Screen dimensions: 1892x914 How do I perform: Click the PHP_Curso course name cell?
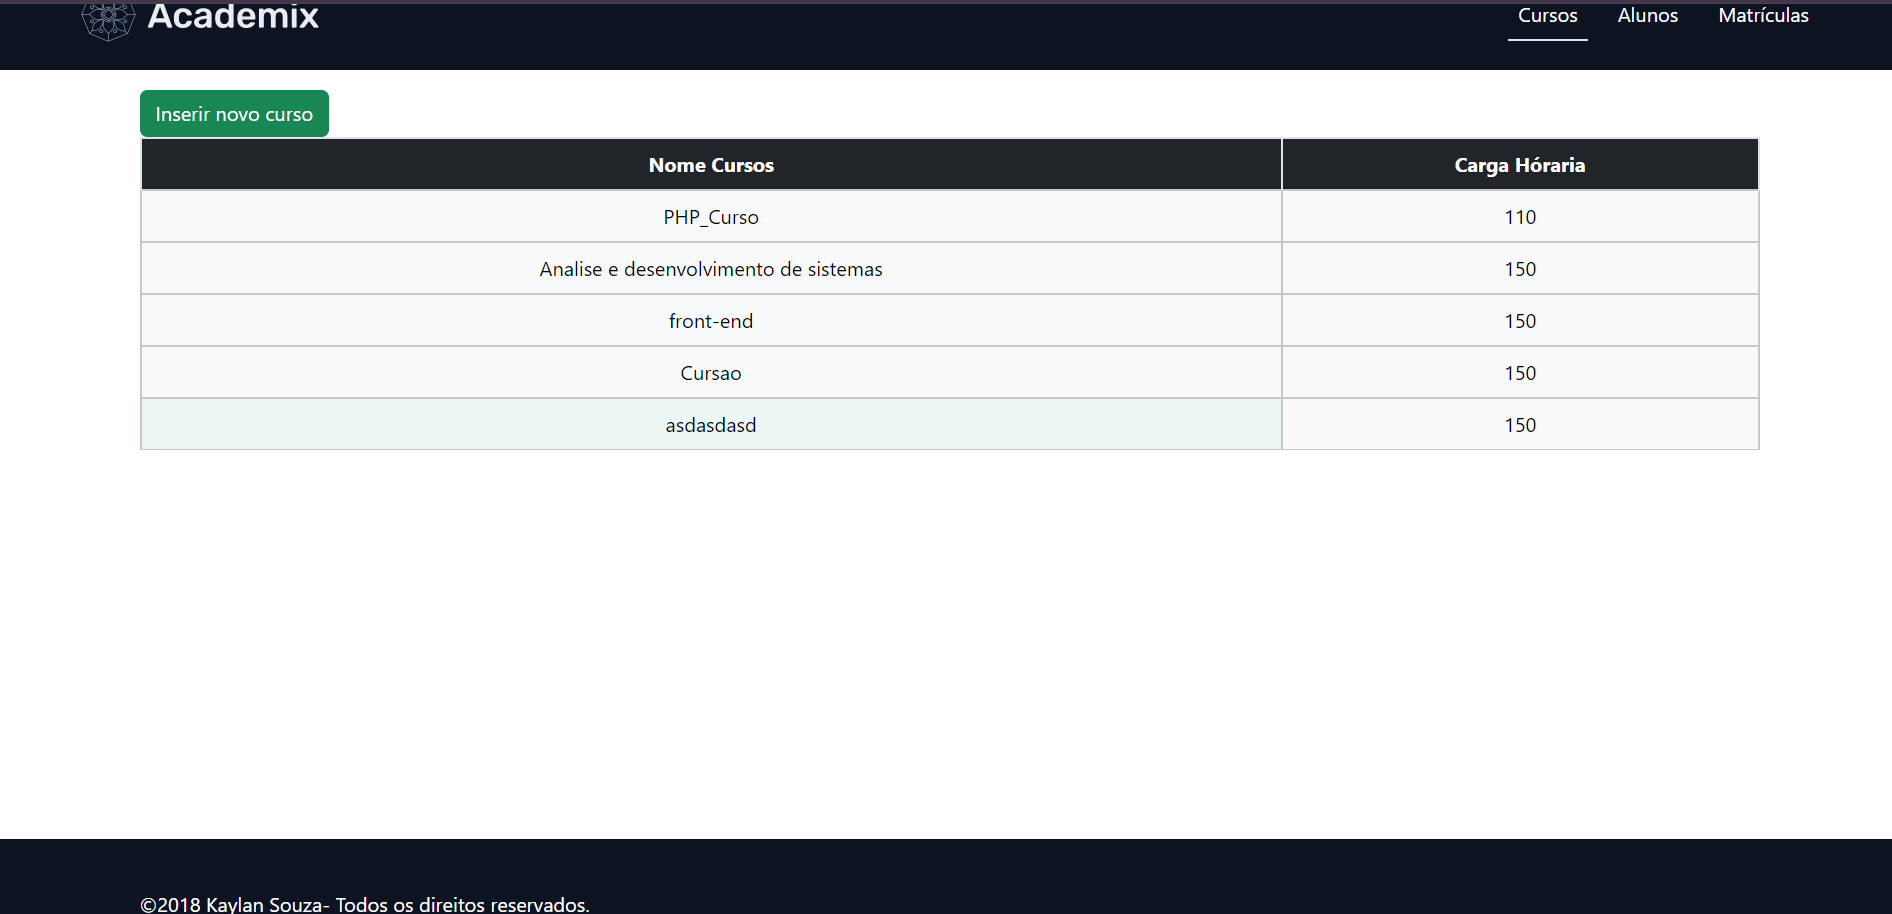click(x=711, y=217)
